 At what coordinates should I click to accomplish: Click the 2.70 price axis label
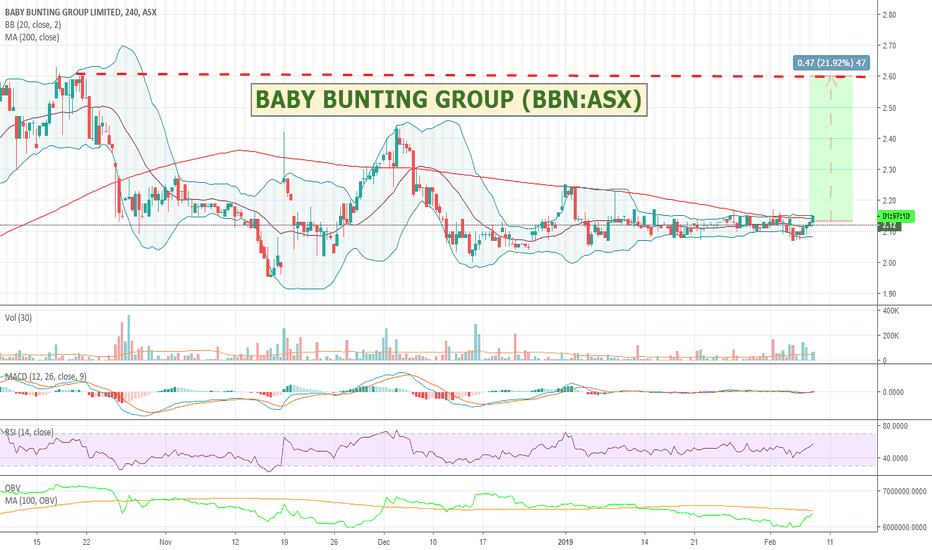tap(889, 46)
